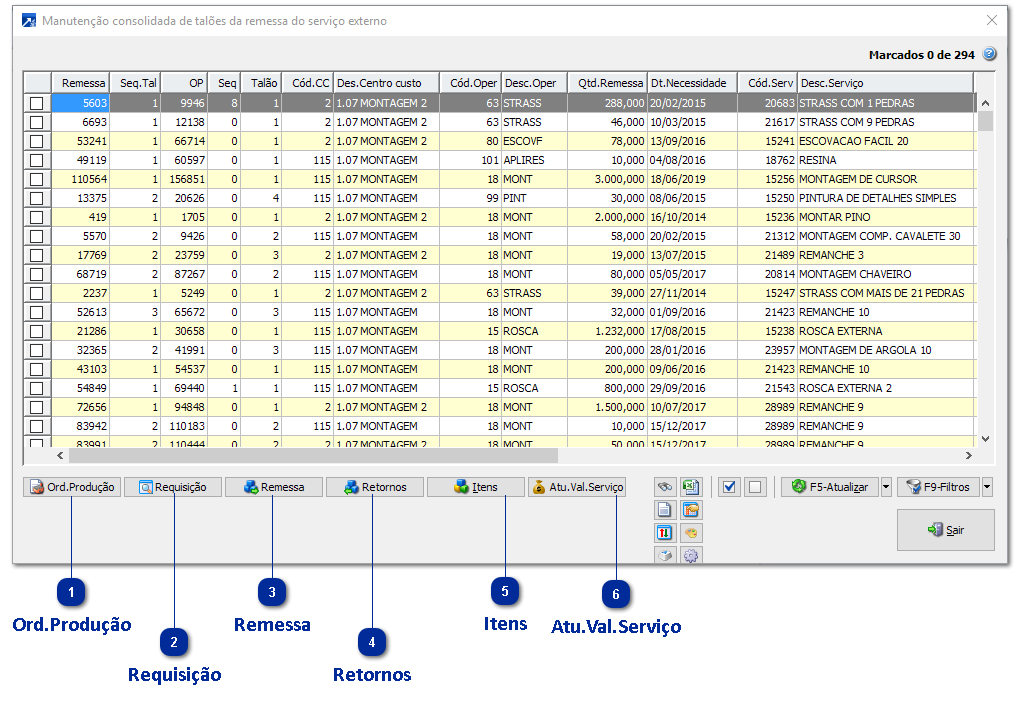Tick the checkbox for remessa 110564
Screen dimensions: 1031x703
[37, 179]
